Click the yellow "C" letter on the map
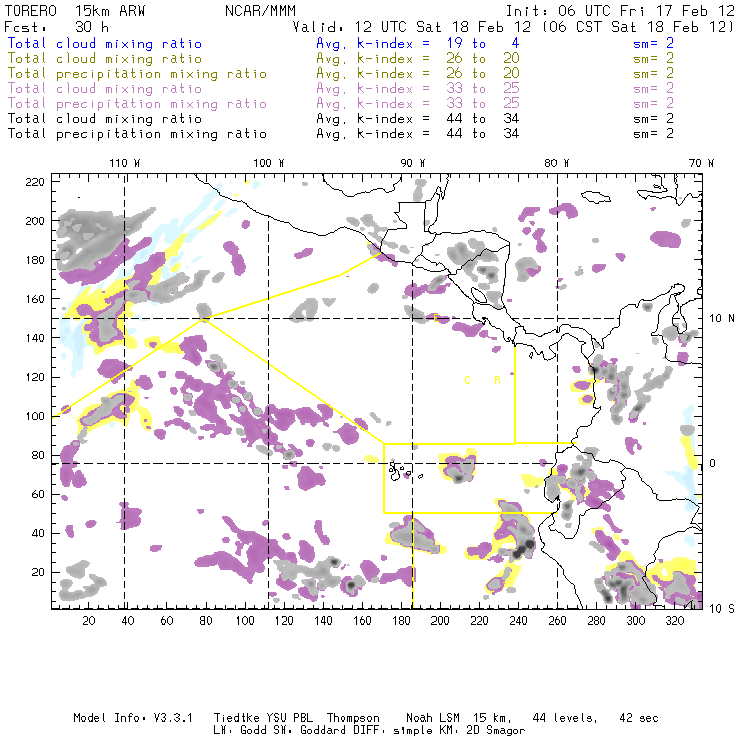 pos(467,380)
